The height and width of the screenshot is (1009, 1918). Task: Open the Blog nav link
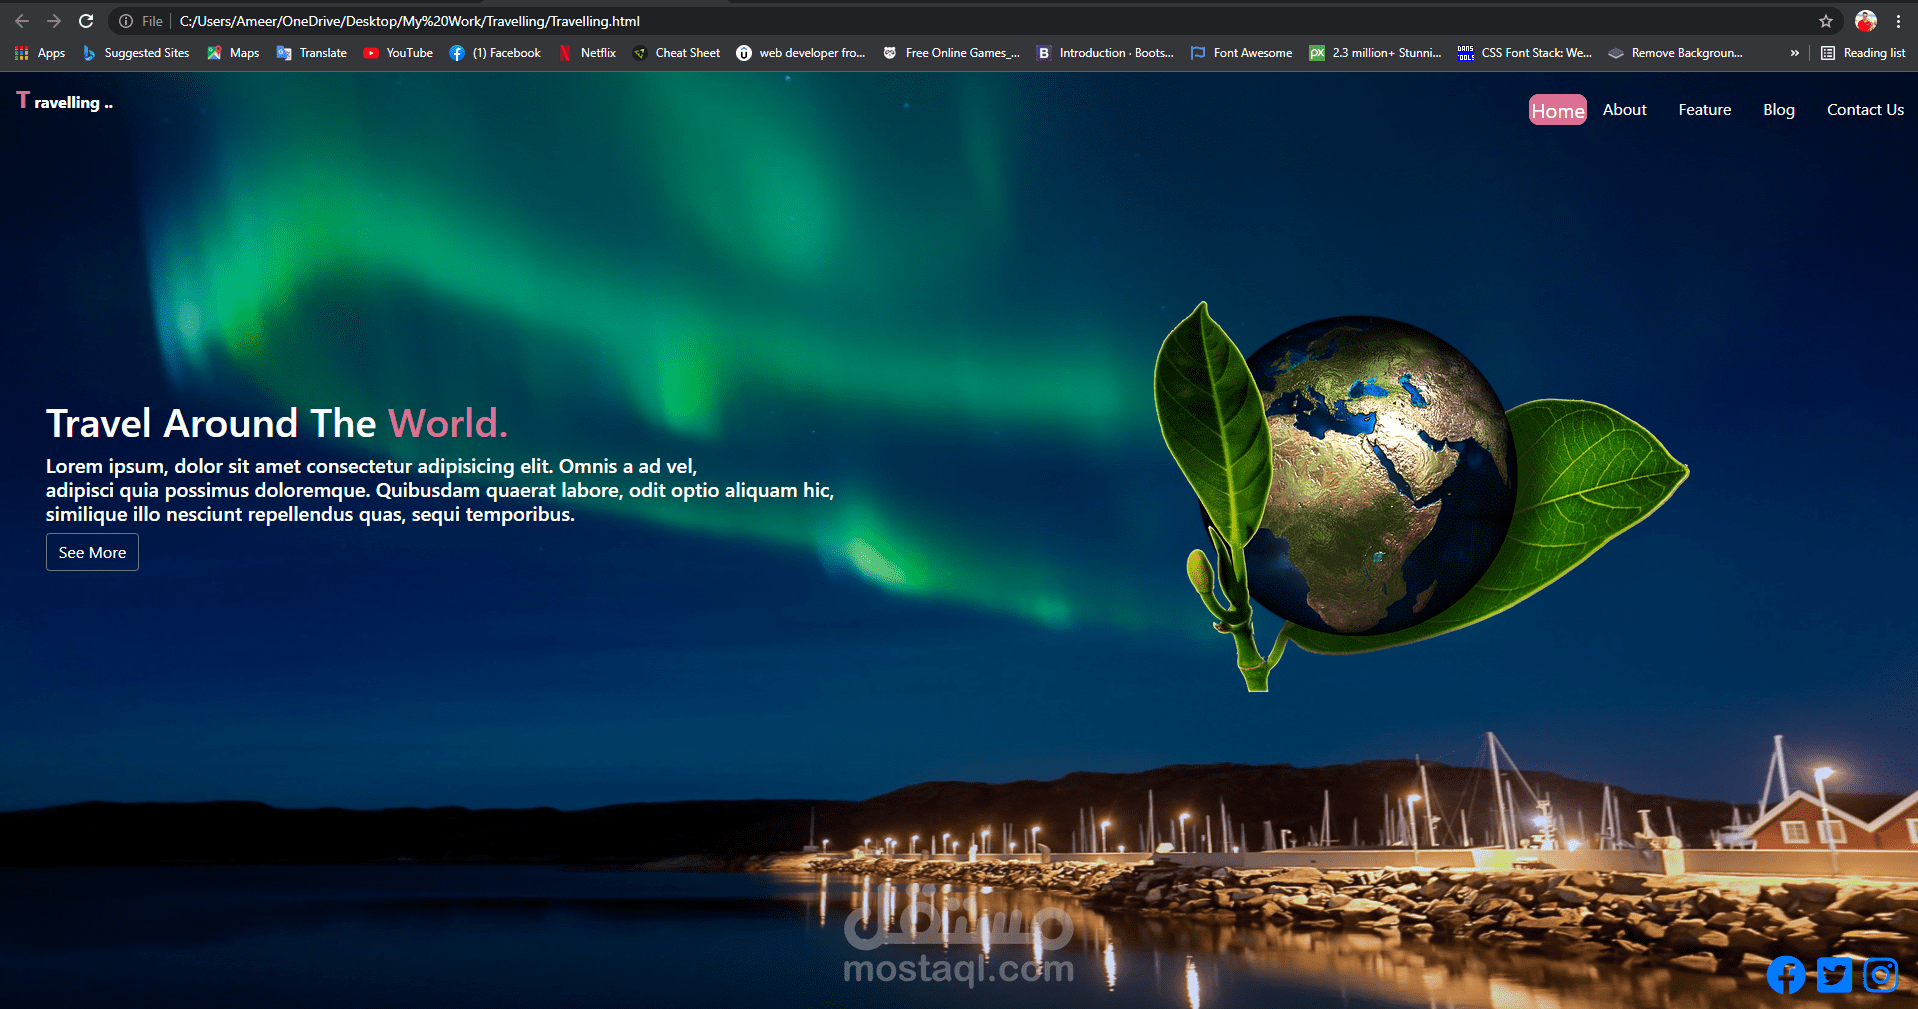tap(1778, 110)
